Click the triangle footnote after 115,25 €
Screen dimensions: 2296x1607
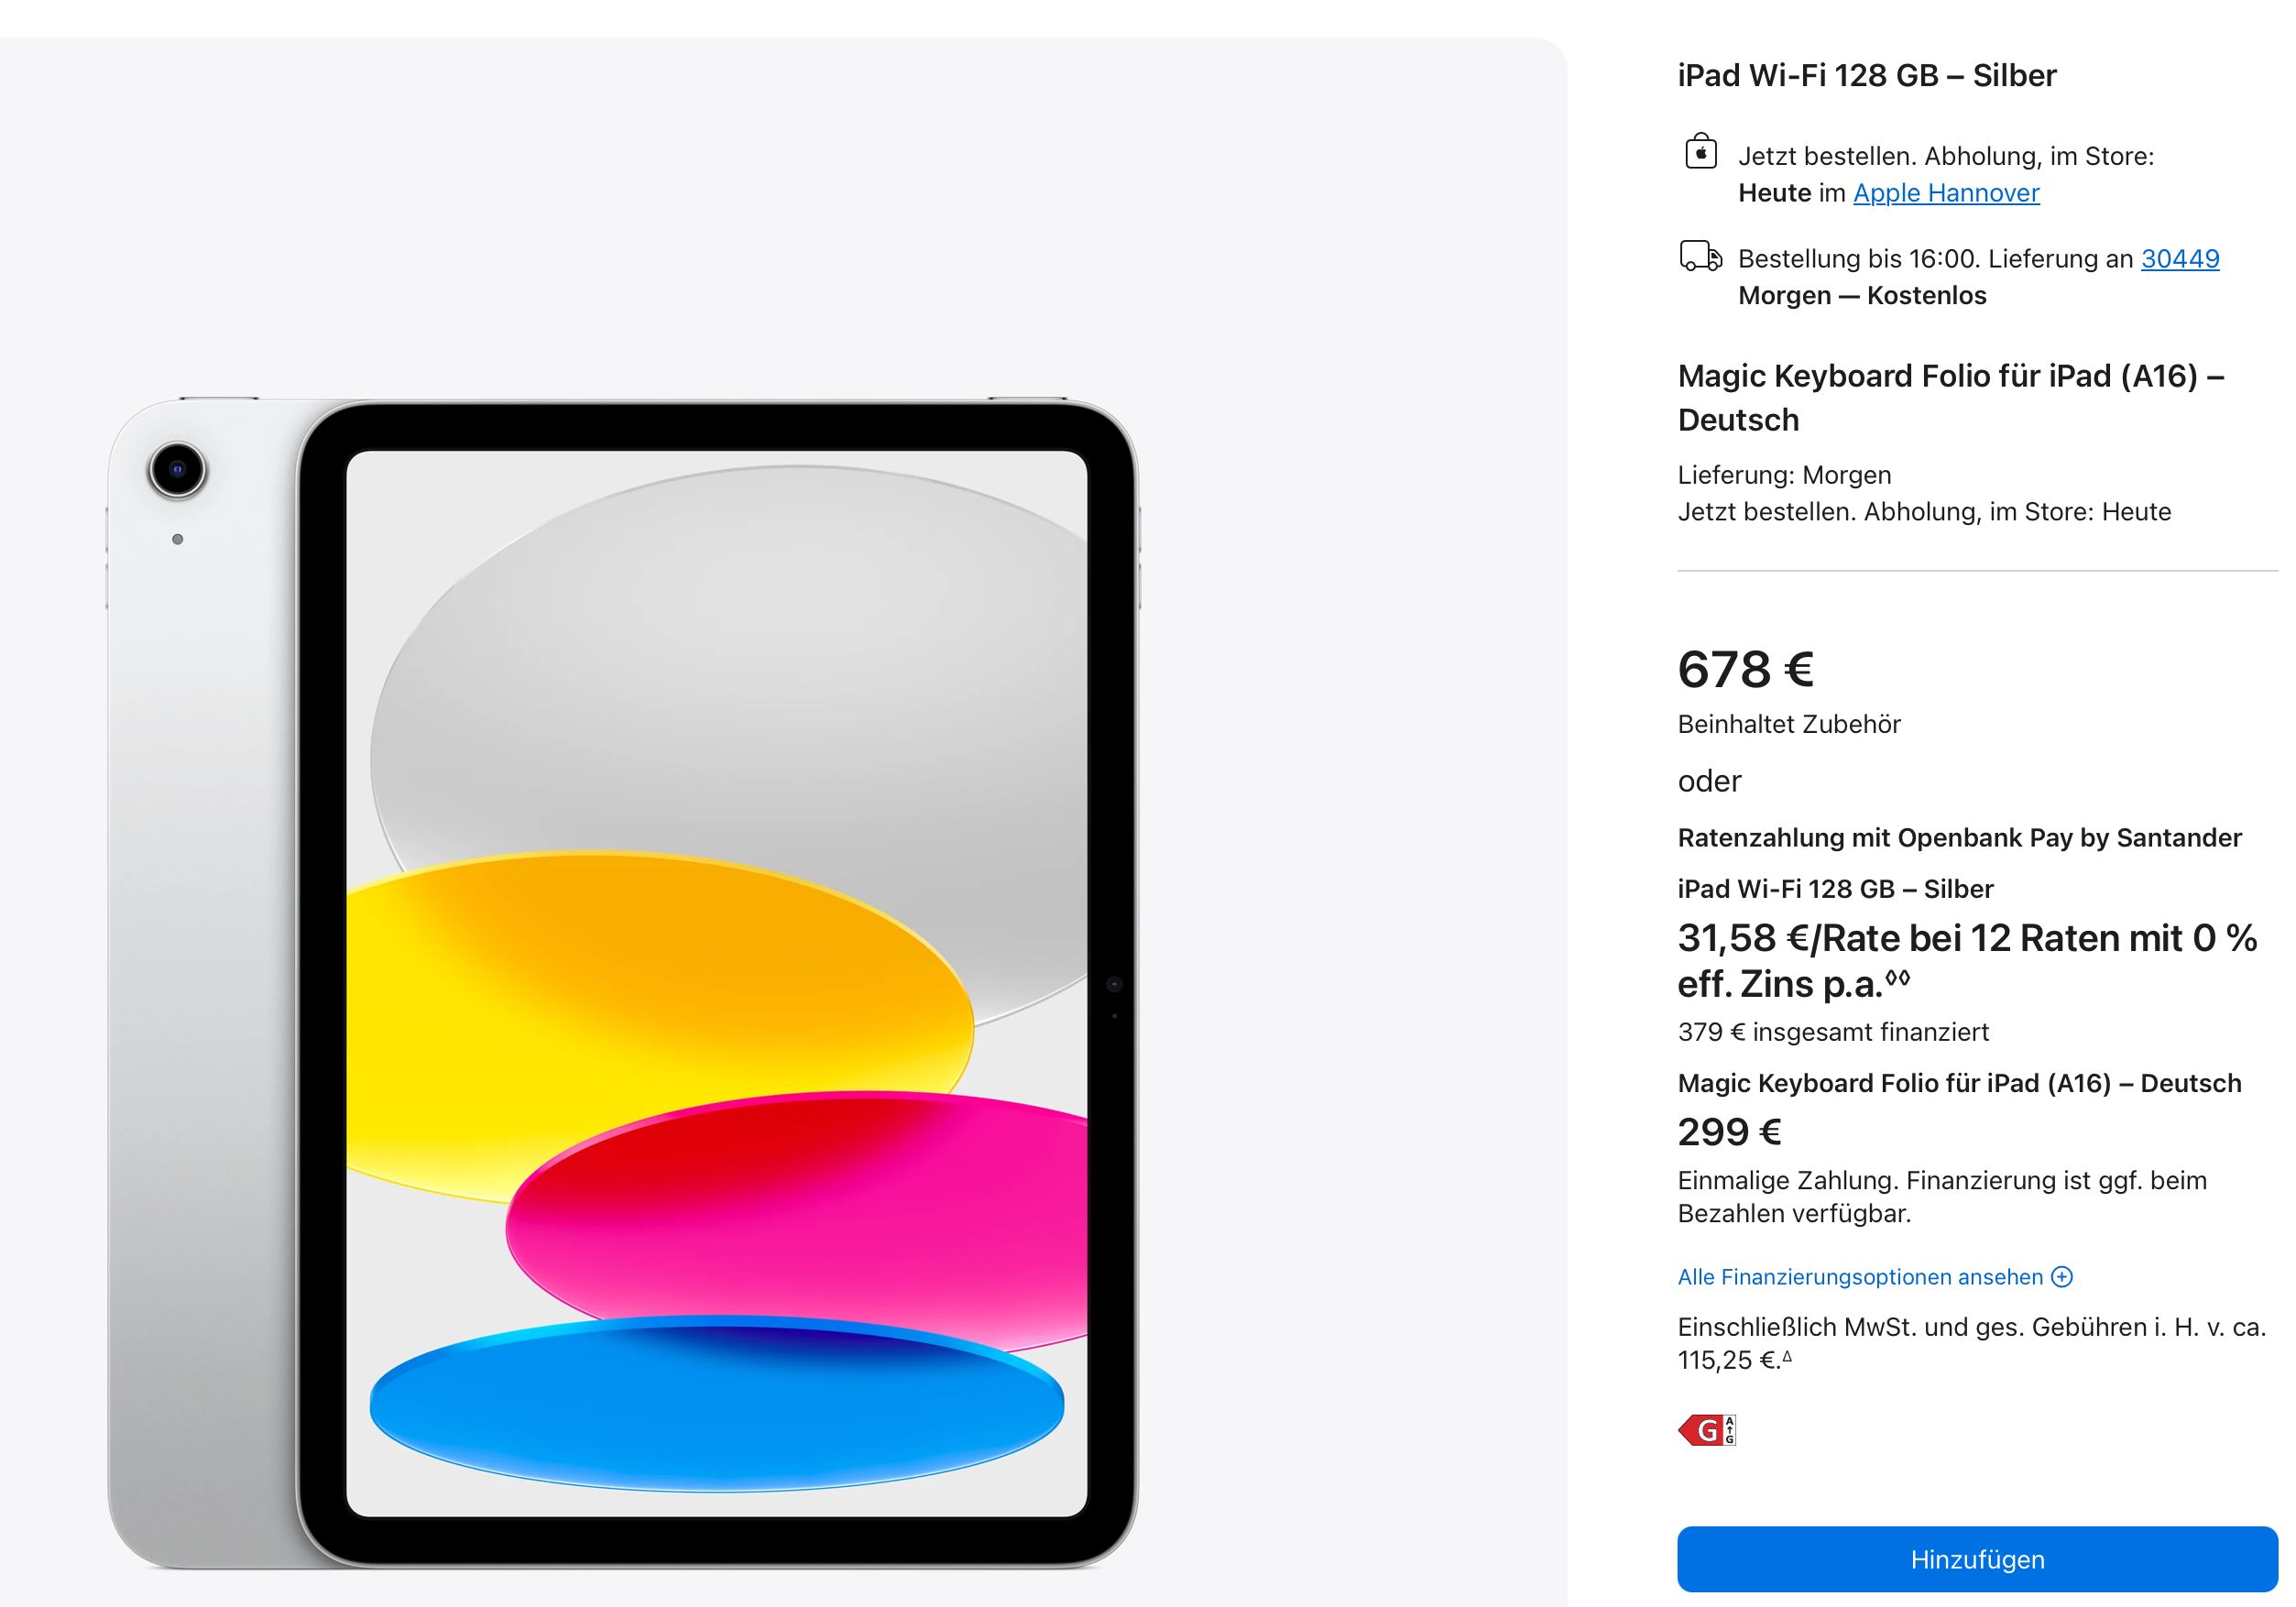[1787, 1356]
